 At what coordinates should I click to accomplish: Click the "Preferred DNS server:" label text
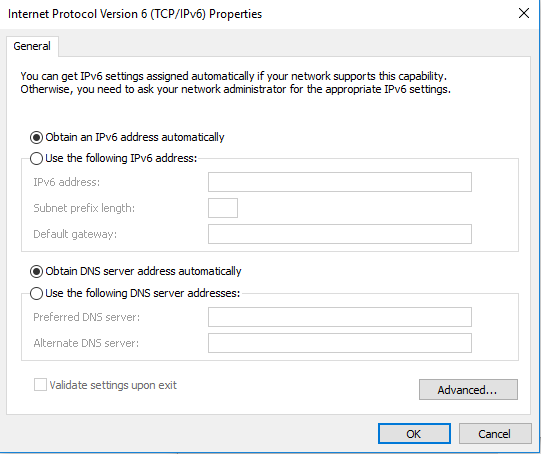[87, 317]
